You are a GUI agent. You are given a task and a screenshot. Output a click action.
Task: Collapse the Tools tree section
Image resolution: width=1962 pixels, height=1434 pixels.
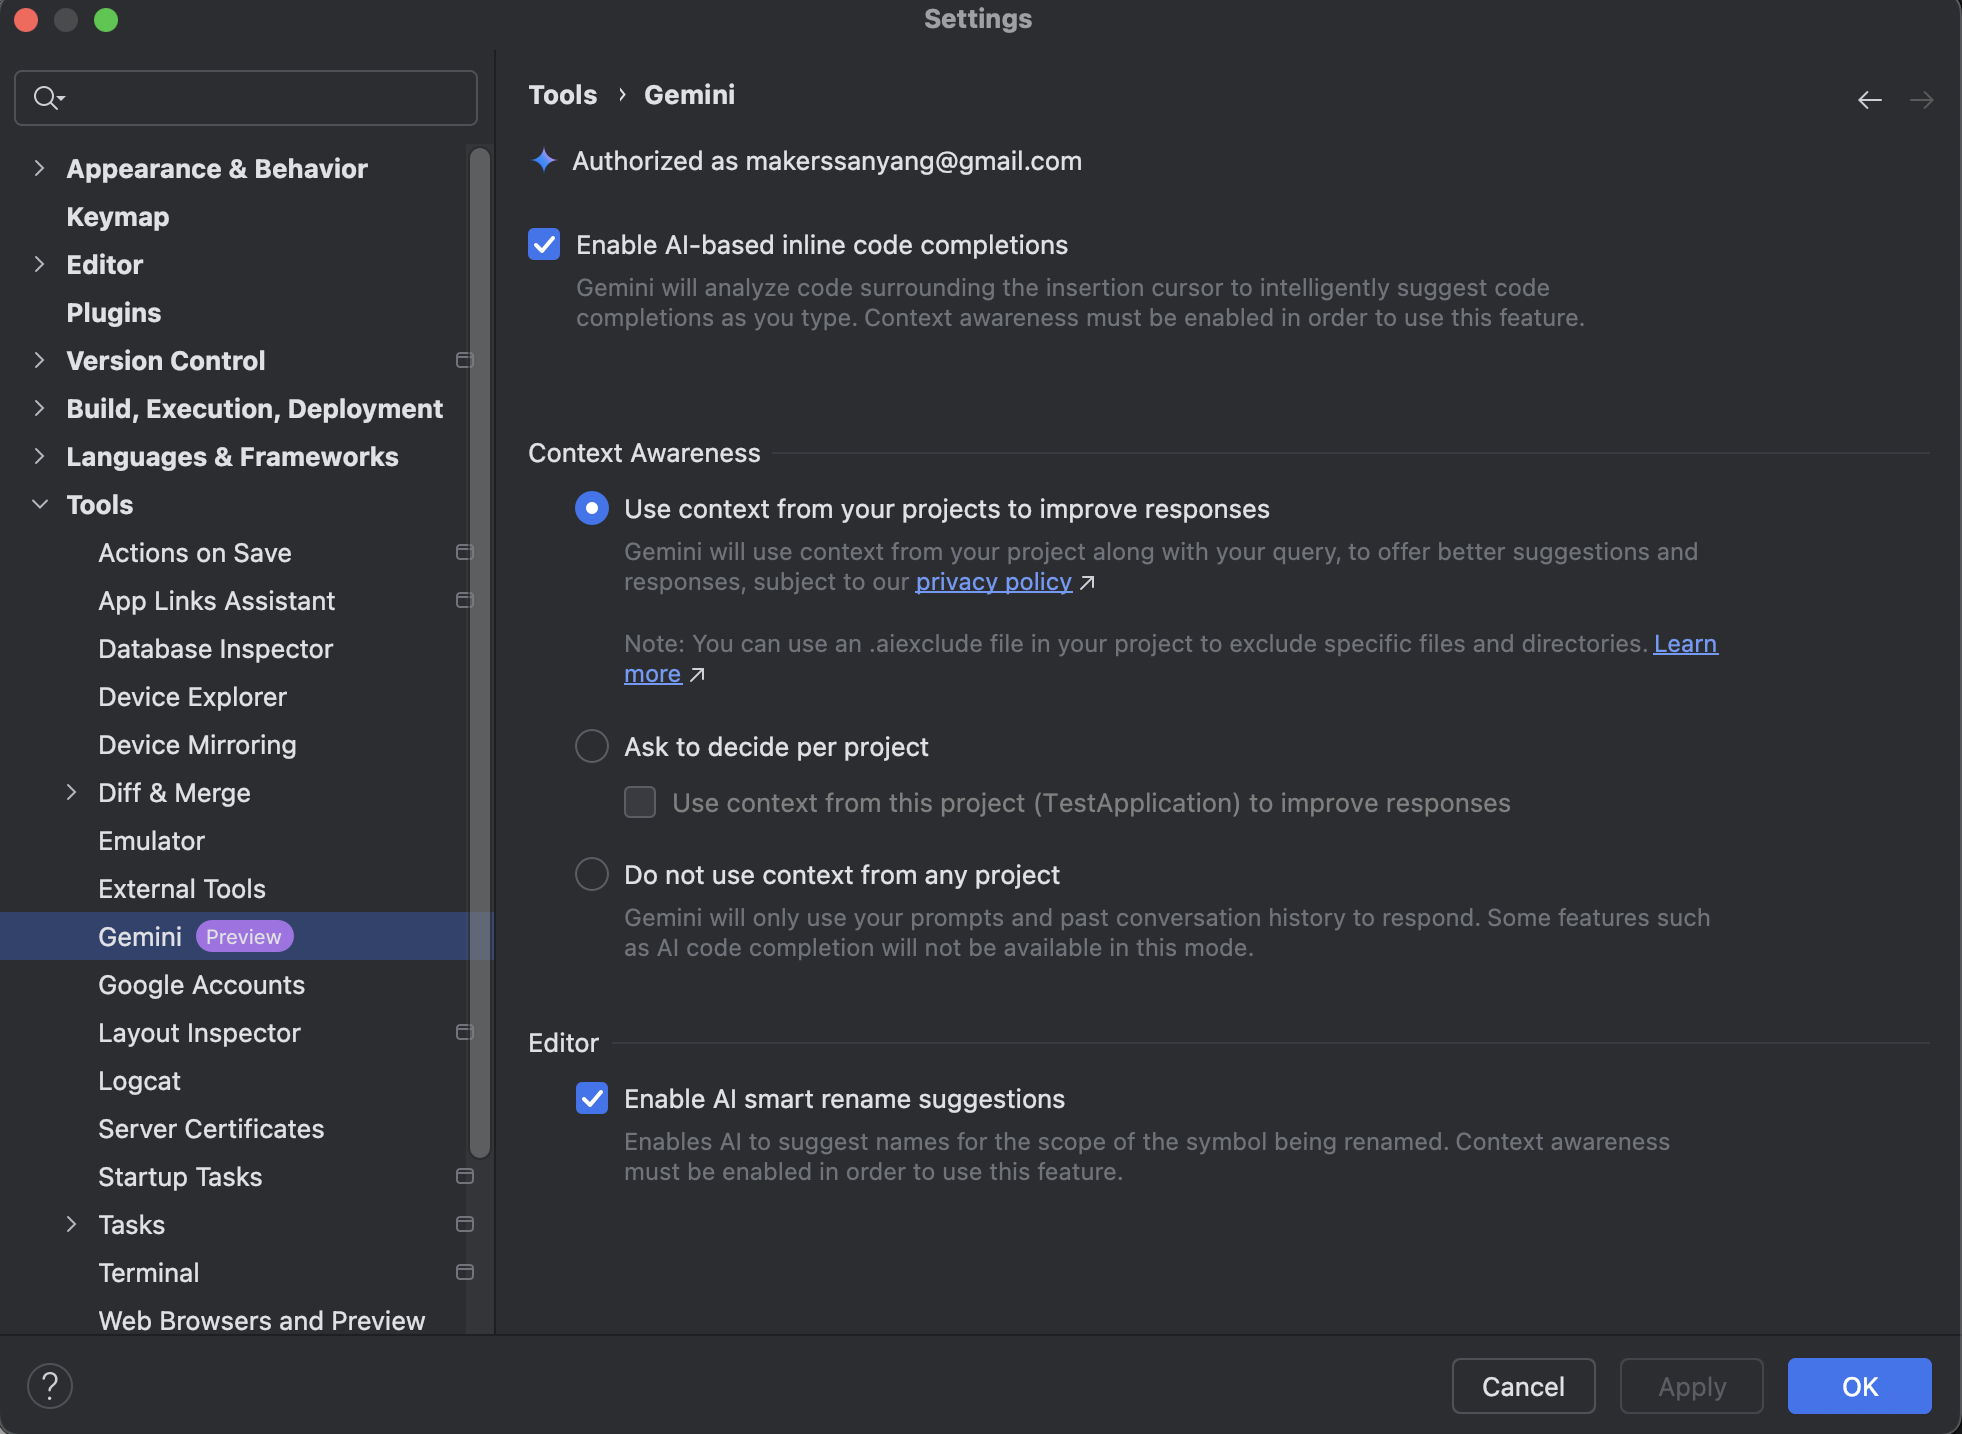[39, 504]
